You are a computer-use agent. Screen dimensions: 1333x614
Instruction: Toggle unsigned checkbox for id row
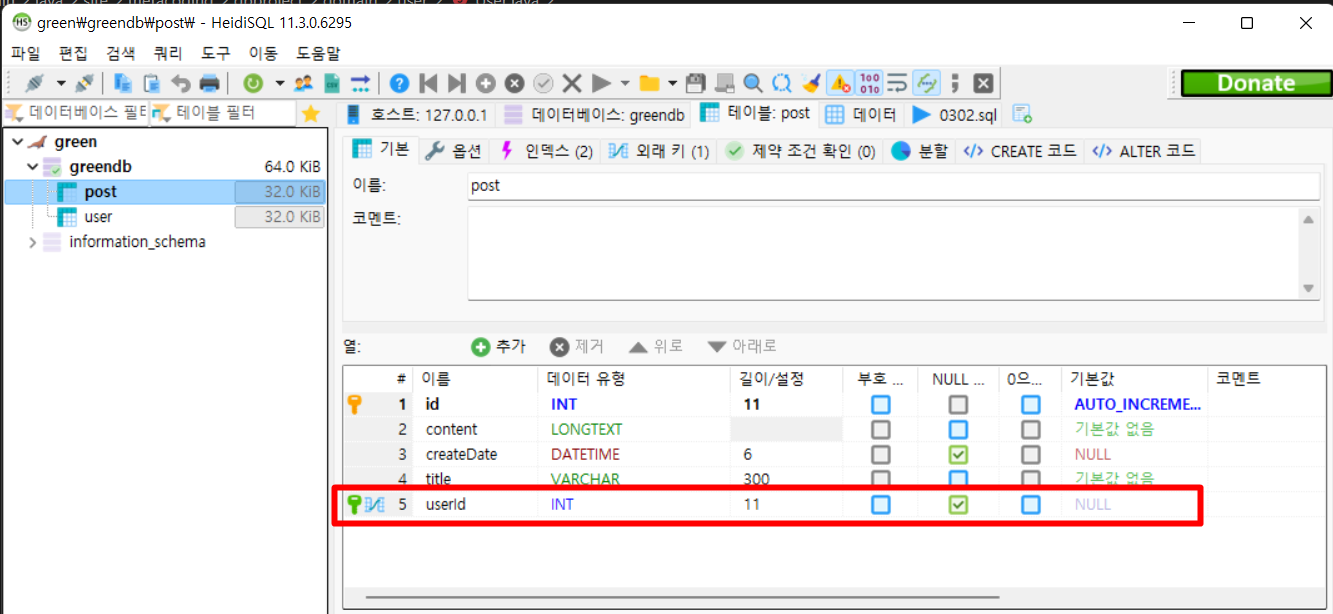point(881,405)
